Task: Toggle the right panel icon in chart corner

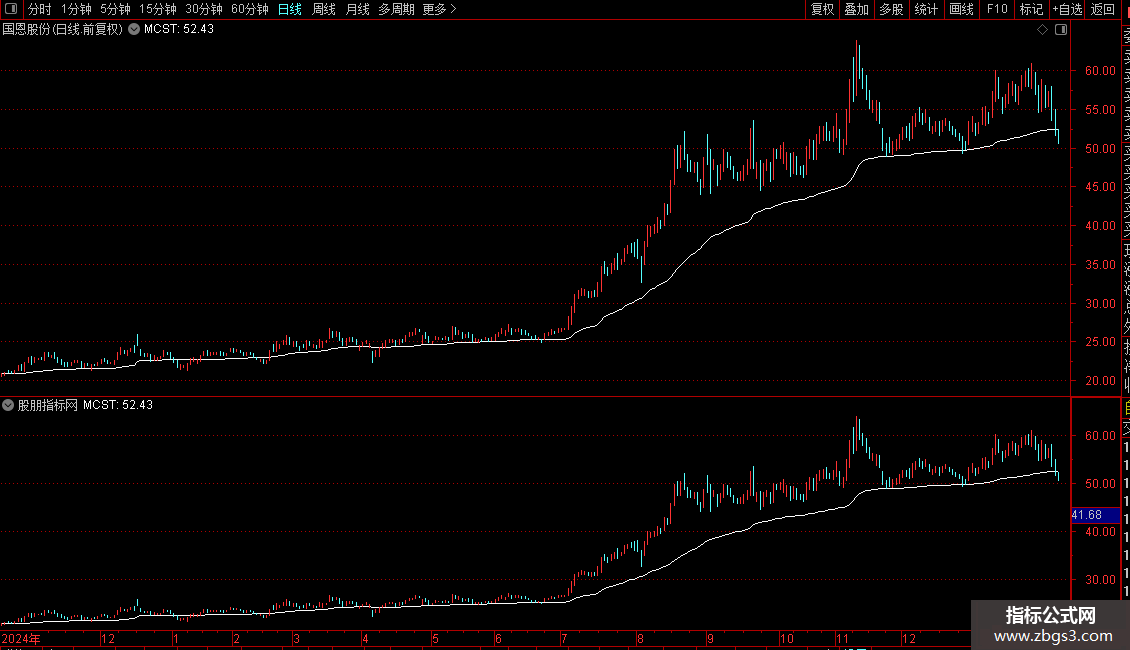Action: [x=1061, y=30]
